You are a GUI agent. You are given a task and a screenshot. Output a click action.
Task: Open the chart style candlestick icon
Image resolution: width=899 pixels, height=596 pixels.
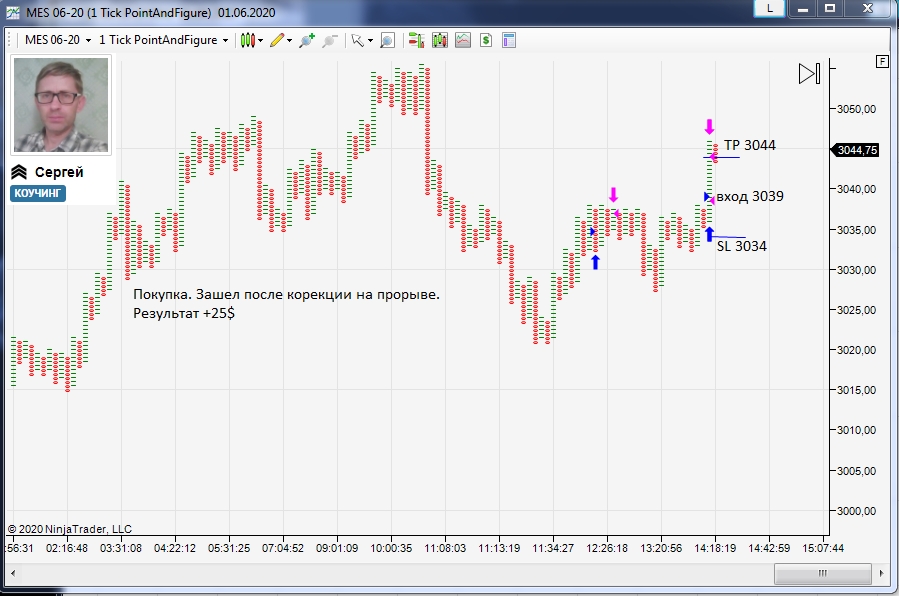click(x=248, y=40)
